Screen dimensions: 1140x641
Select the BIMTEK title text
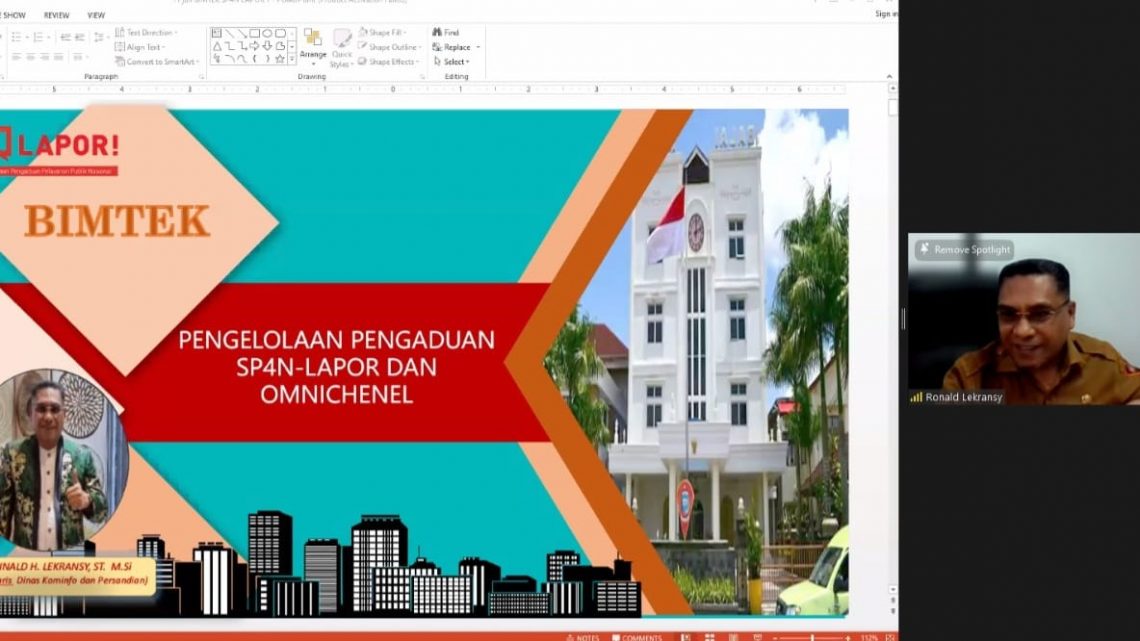click(117, 221)
